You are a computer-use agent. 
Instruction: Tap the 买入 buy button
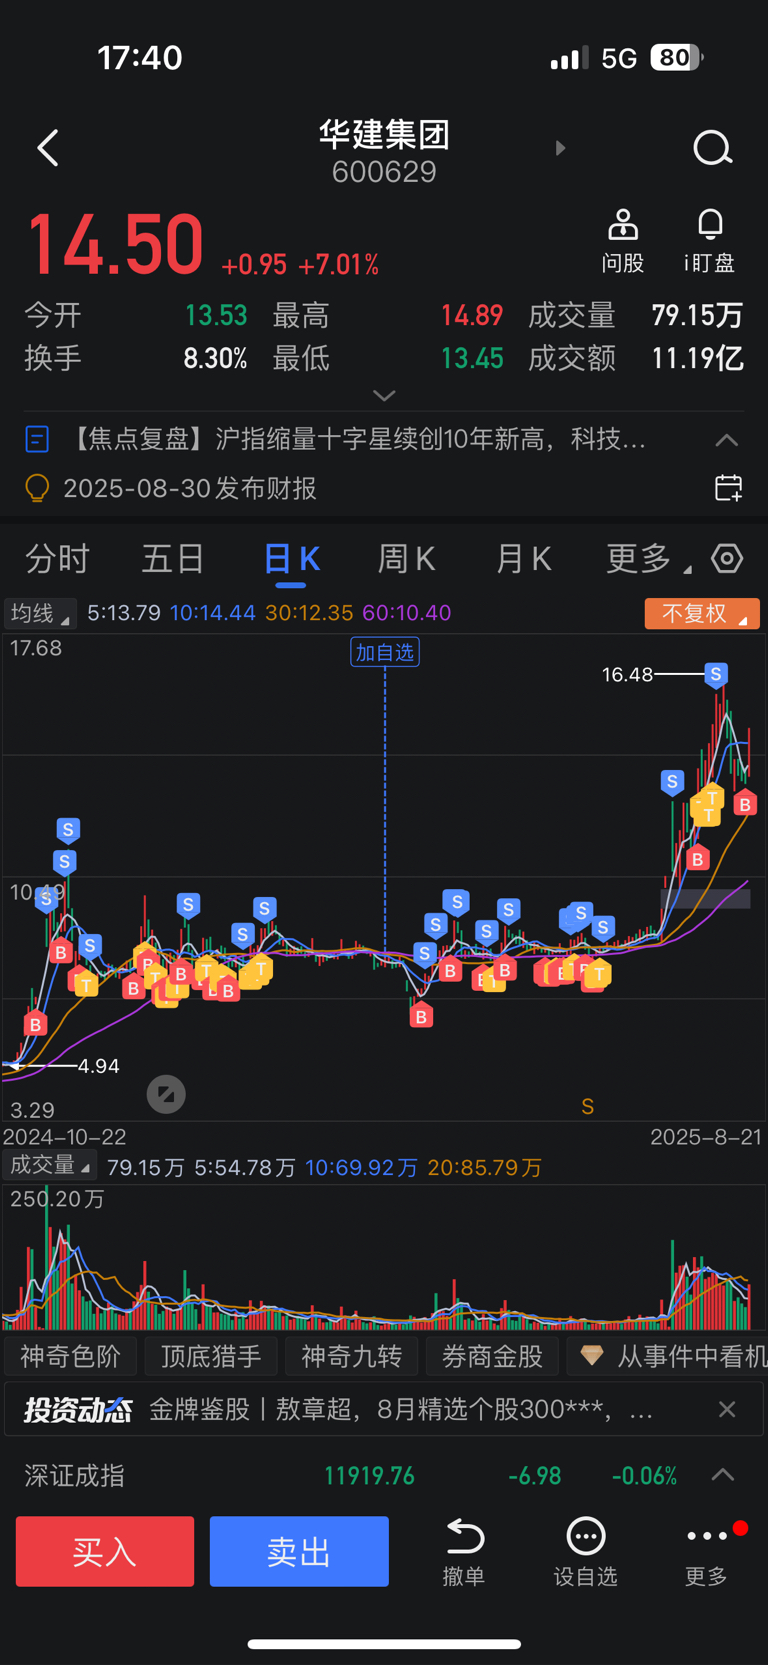pos(105,1552)
